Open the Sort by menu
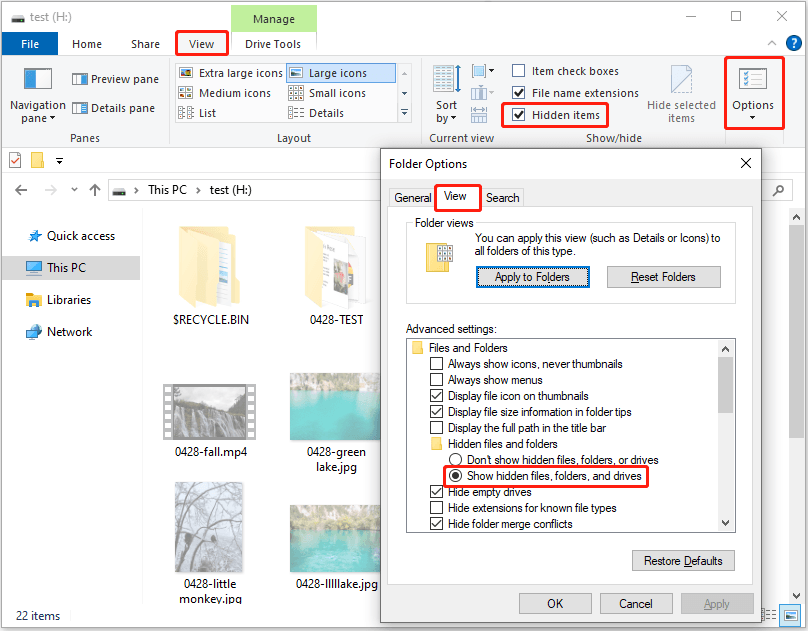Screen dimensions: 808x631 tap(446, 94)
